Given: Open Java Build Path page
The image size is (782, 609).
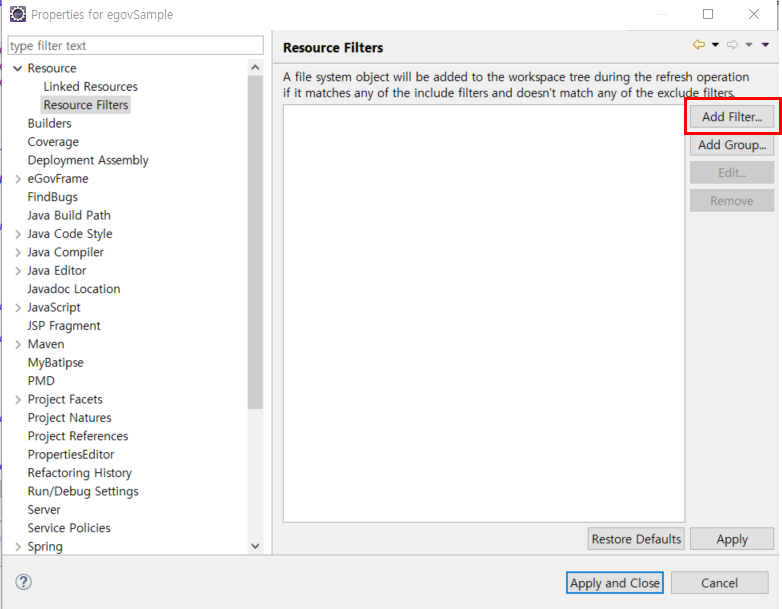Looking at the screenshot, I should [x=69, y=215].
